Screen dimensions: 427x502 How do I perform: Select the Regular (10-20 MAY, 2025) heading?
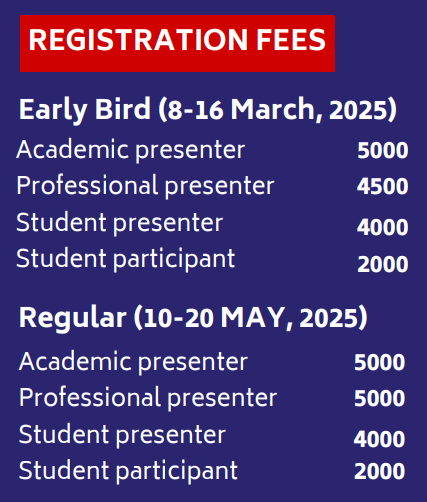[193, 317]
